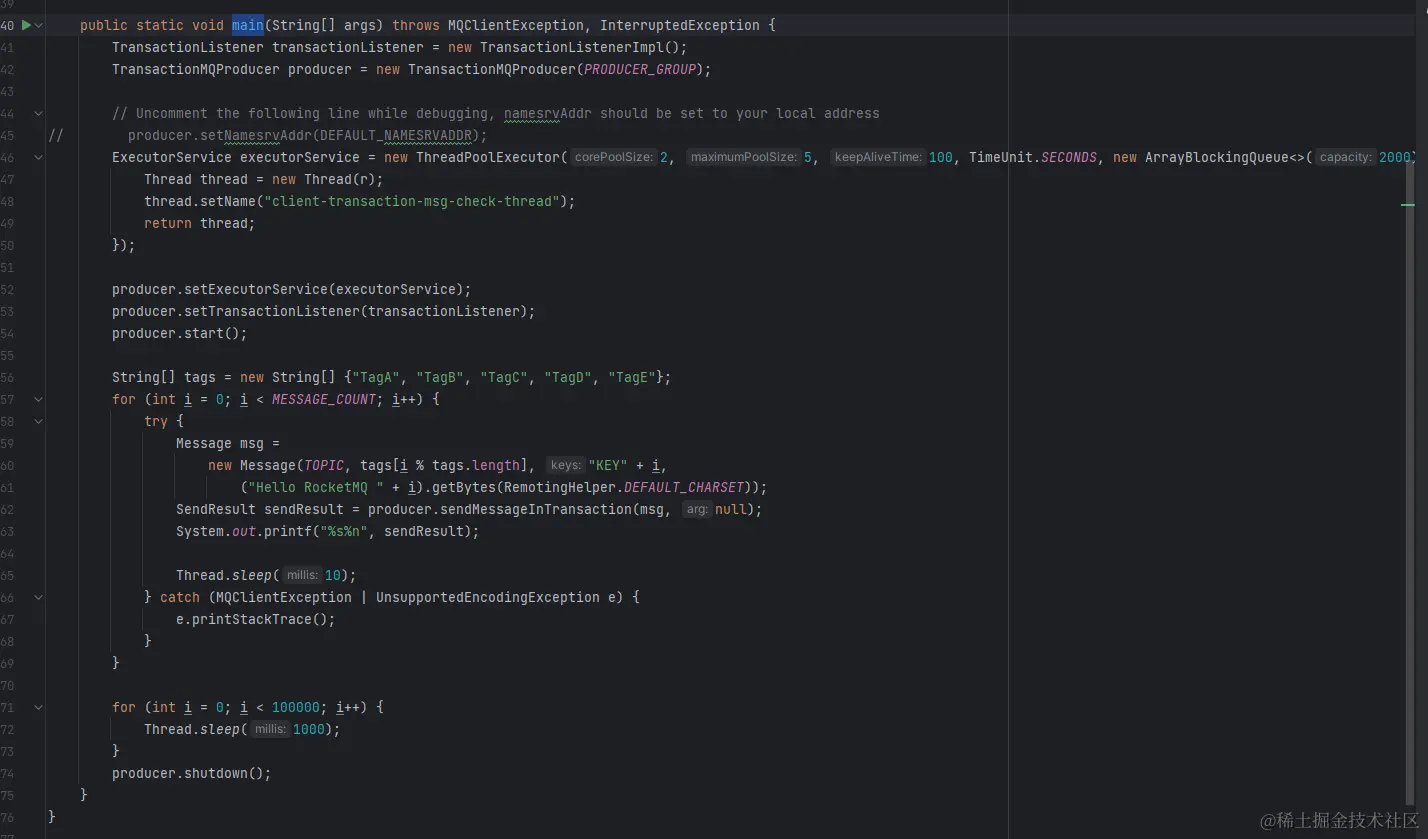Collapse the MESSAGE_COUNT for loop fold
Image resolution: width=1428 pixels, height=839 pixels.
tap(39, 399)
